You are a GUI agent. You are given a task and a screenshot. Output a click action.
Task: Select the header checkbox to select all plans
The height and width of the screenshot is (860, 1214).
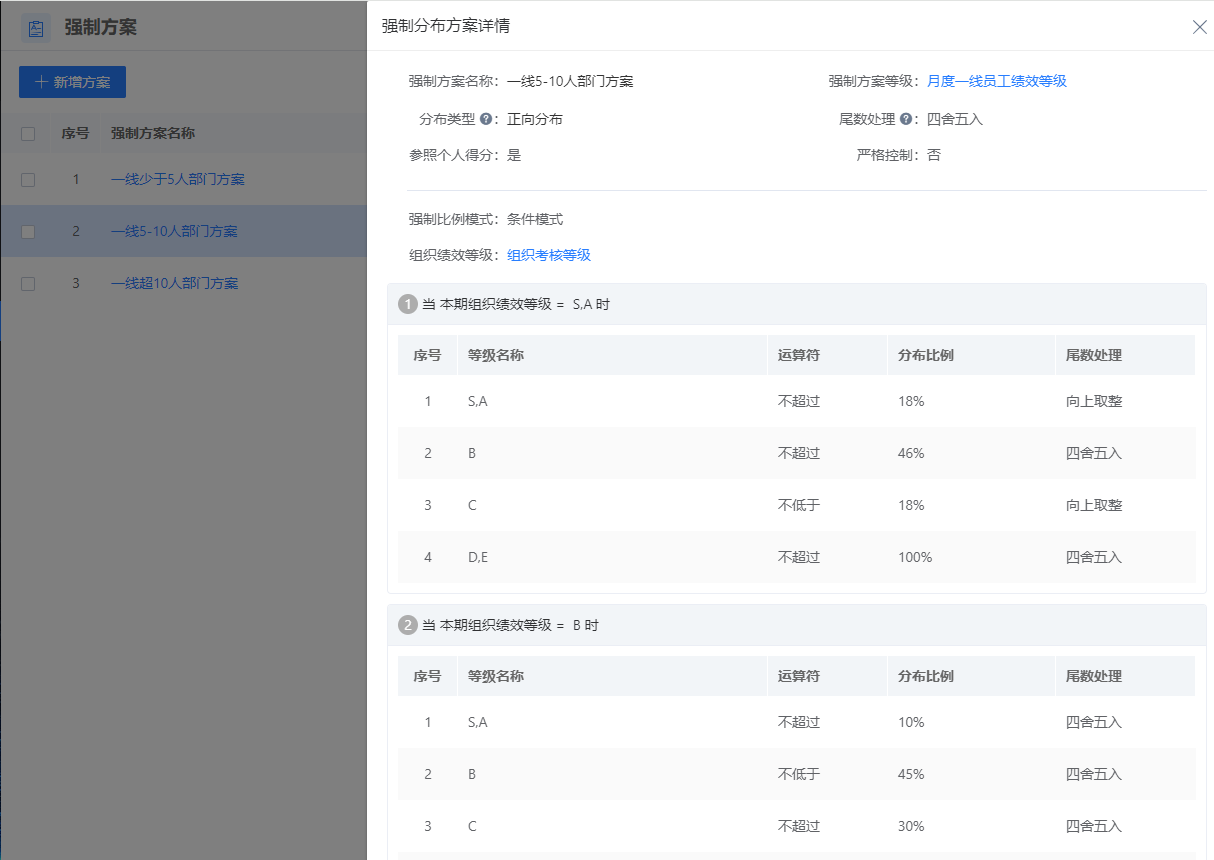click(27, 133)
